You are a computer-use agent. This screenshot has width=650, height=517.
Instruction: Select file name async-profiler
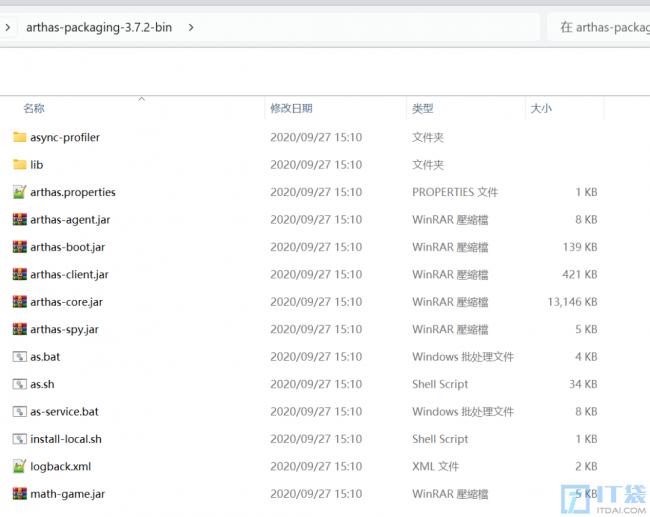pyautogui.click(x=65, y=137)
